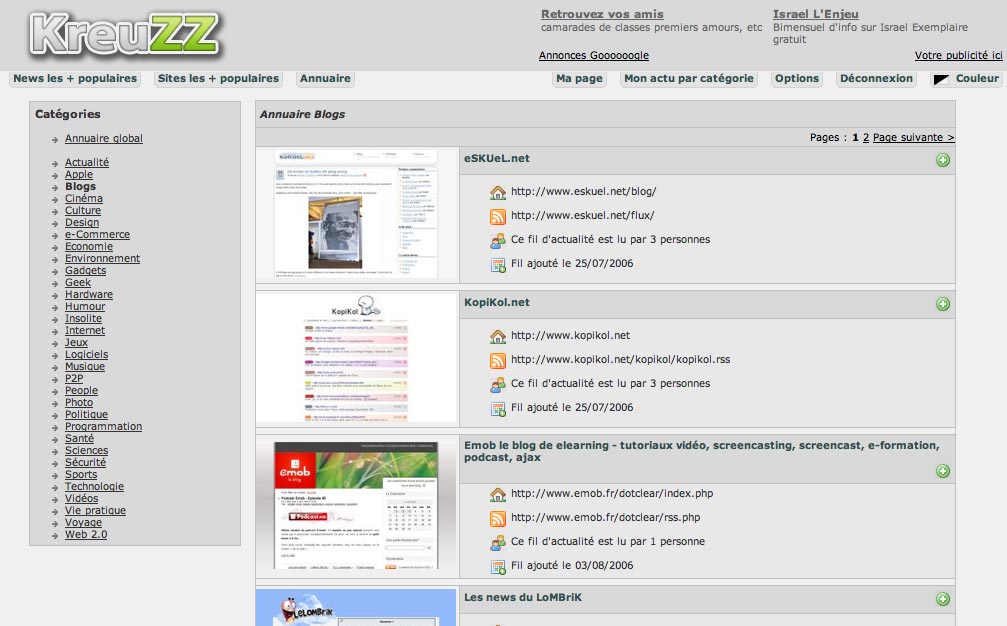Open News les + populaires
This screenshot has width=1007, height=626.
pyautogui.click(x=75, y=78)
